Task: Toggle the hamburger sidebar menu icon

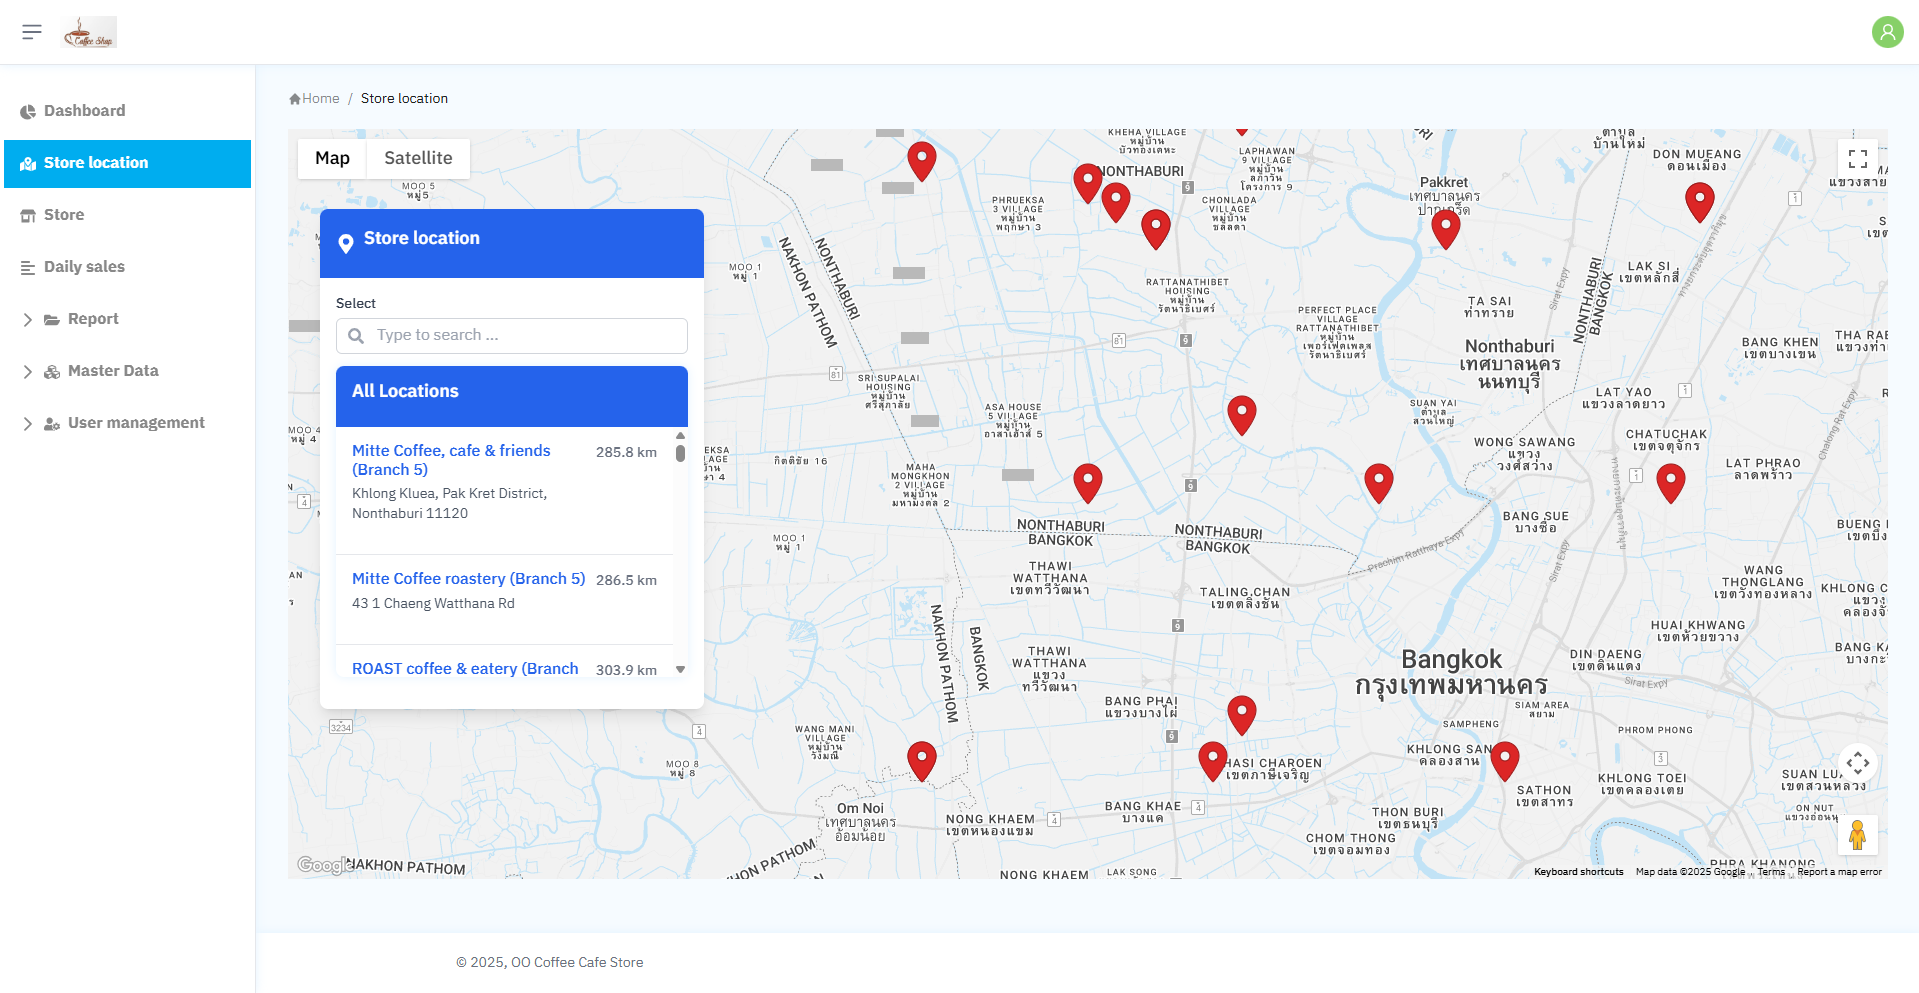Action: (x=32, y=32)
